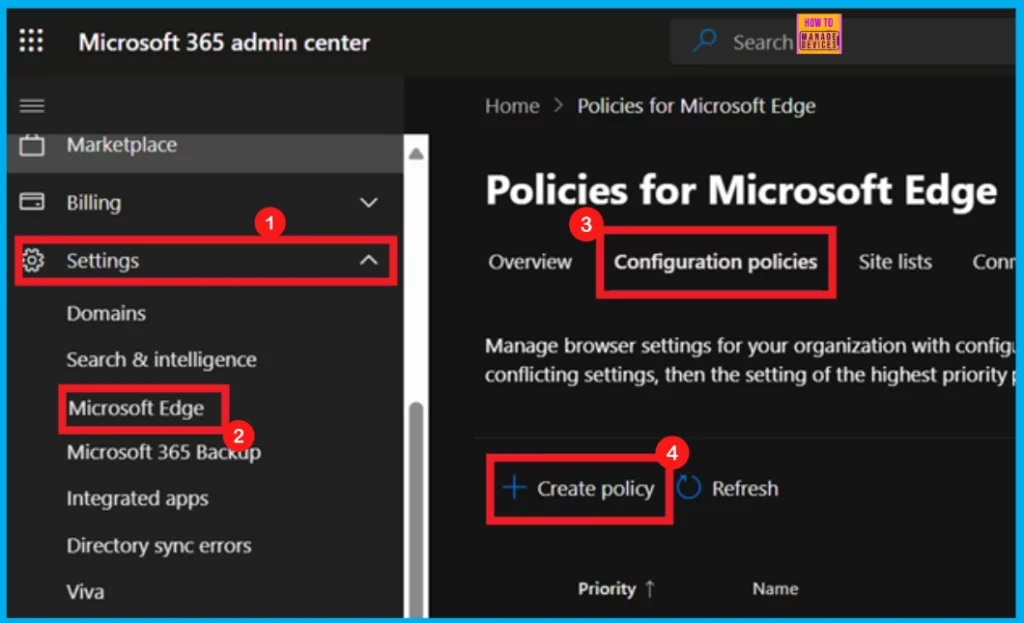This screenshot has height=623, width=1024.
Task: Select Domains under Settings
Action: 106,313
